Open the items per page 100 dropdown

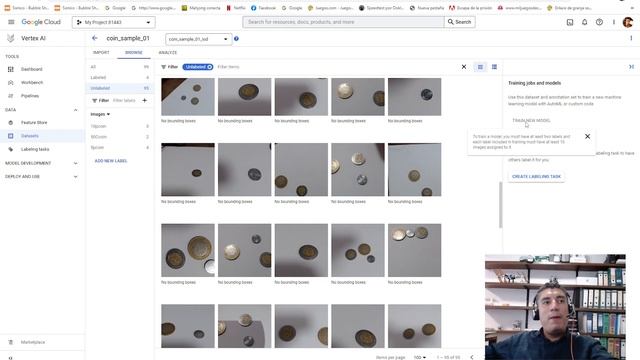420,357
